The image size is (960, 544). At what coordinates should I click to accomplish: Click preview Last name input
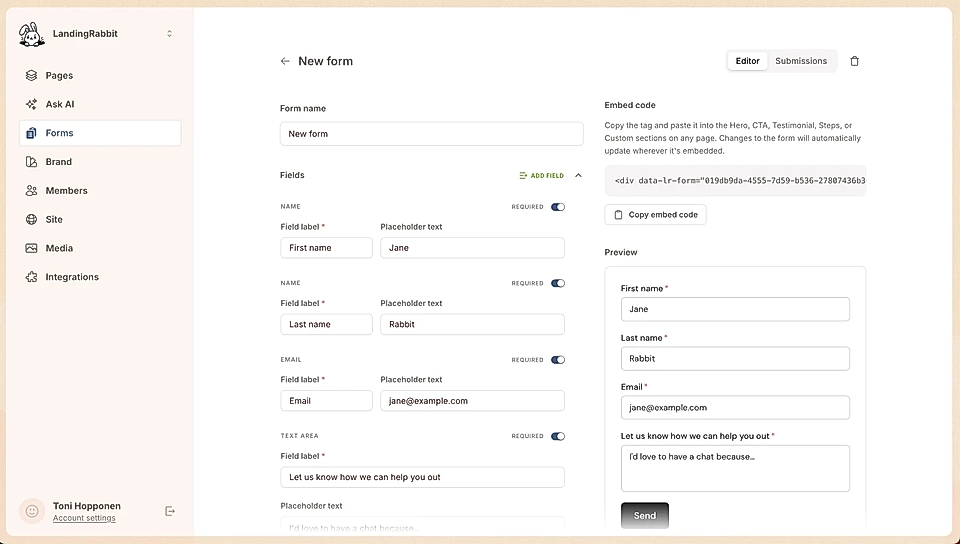click(x=735, y=359)
